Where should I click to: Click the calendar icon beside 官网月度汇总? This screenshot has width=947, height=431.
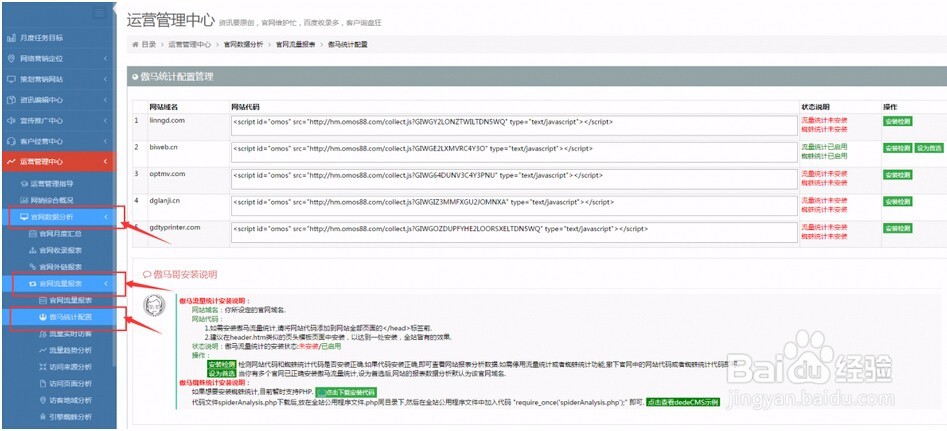[33, 233]
